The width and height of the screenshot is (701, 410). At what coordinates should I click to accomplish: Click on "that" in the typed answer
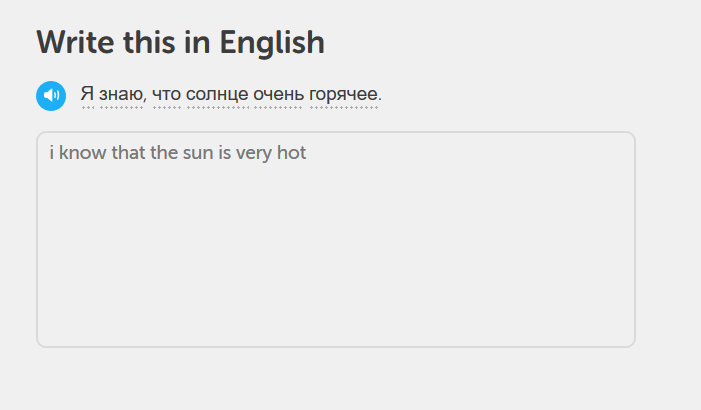[x=129, y=155]
